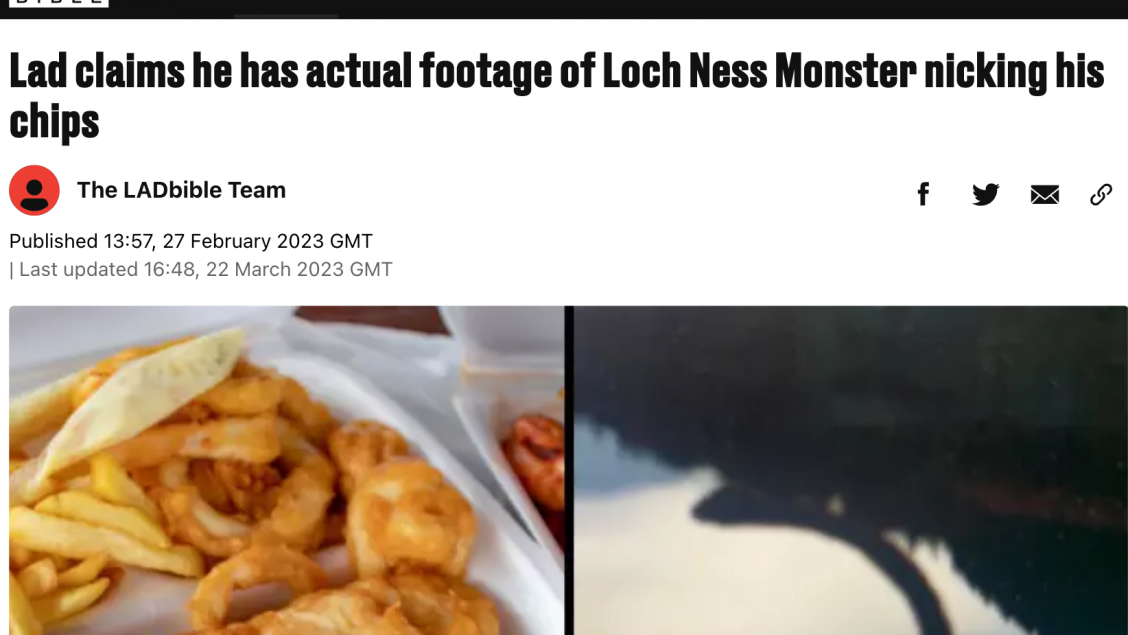Open the dark Loch Ness footage image
The image size is (1128, 635).
(x=850, y=470)
